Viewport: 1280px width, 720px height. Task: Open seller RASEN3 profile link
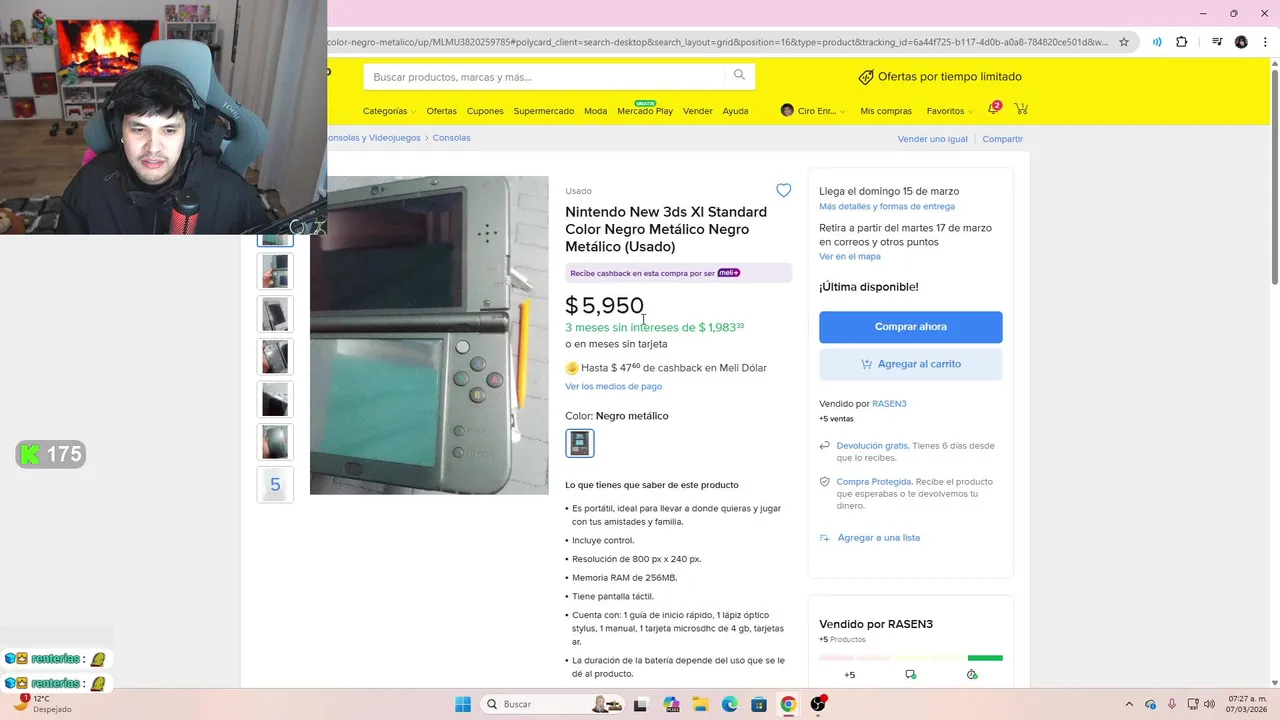click(889, 404)
